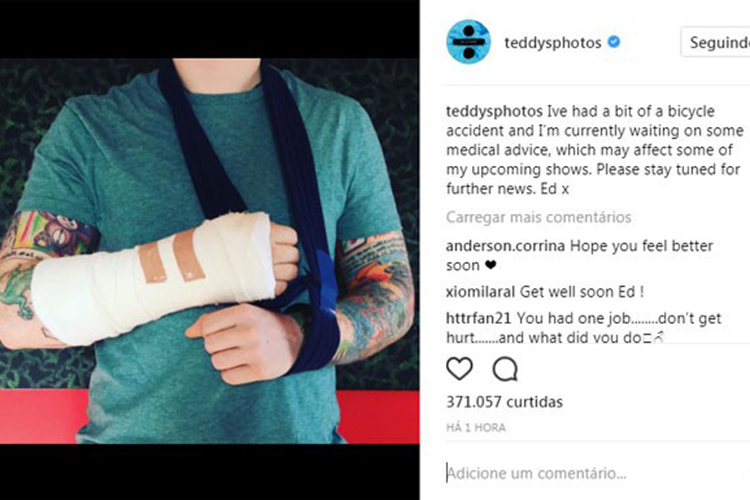Visit xiomilaral's profile

coord(480,291)
